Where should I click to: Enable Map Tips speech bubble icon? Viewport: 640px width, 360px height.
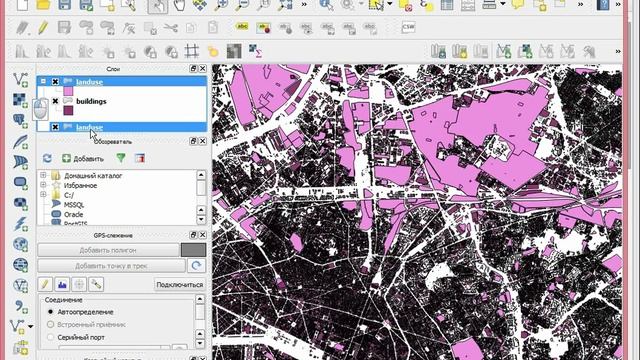(x=518, y=5)
